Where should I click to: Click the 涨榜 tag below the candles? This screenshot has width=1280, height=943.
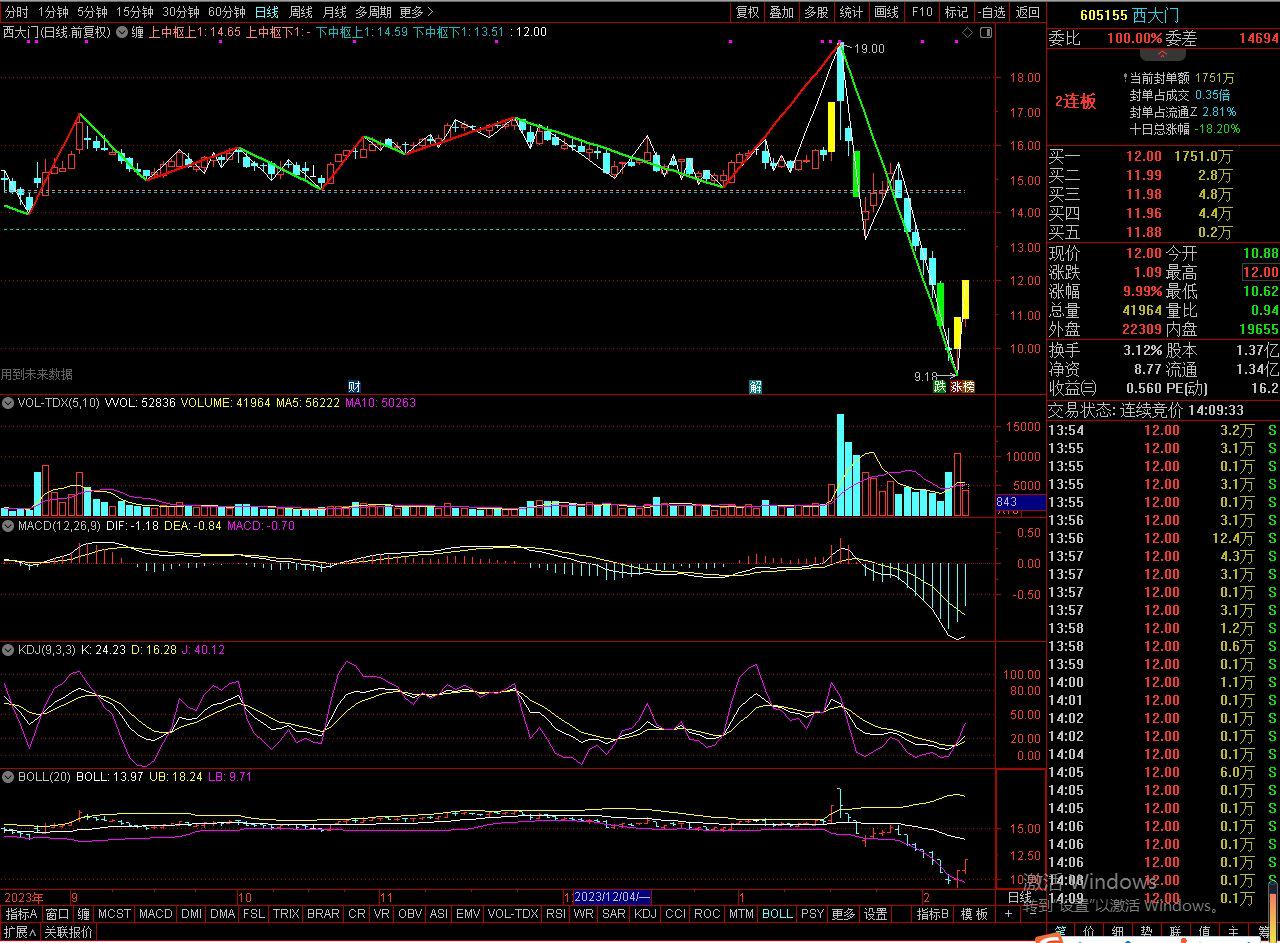pos(962,386)
